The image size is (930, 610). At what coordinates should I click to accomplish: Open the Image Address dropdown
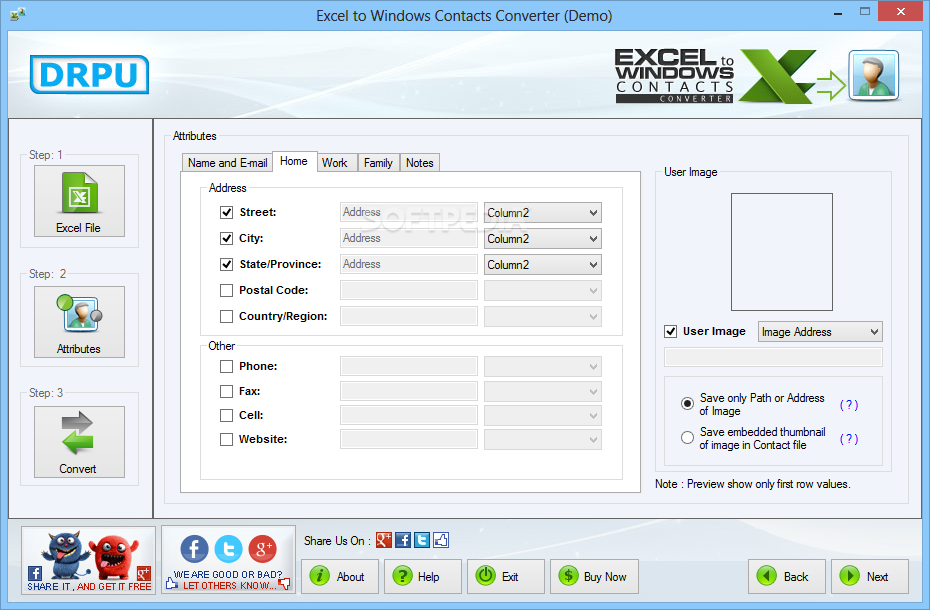[x=820, y=332]
